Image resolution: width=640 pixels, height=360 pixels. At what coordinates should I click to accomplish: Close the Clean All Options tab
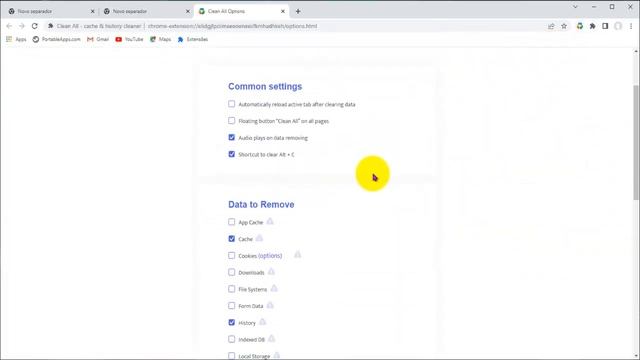(x=283, y=11)
